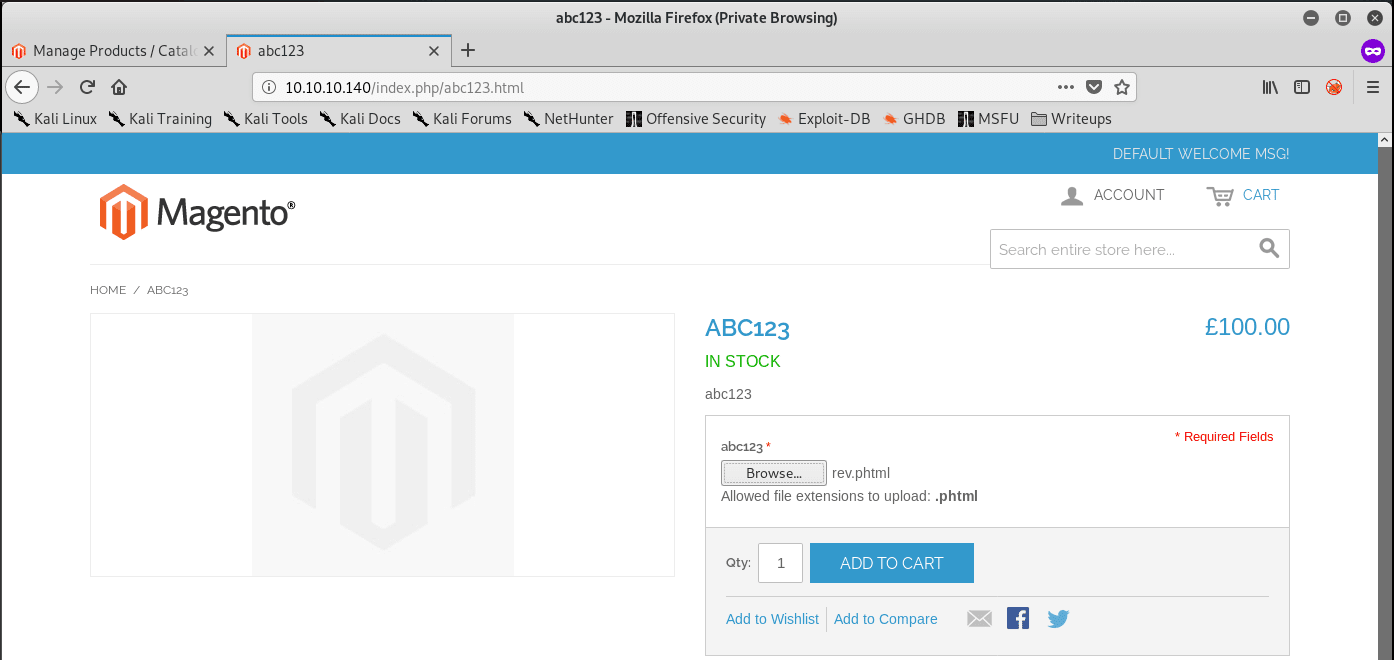The width and height of the screenshot is (1394, 660).
Task: Click the Required Fields notice
Action: click(x=1224, y=437)
